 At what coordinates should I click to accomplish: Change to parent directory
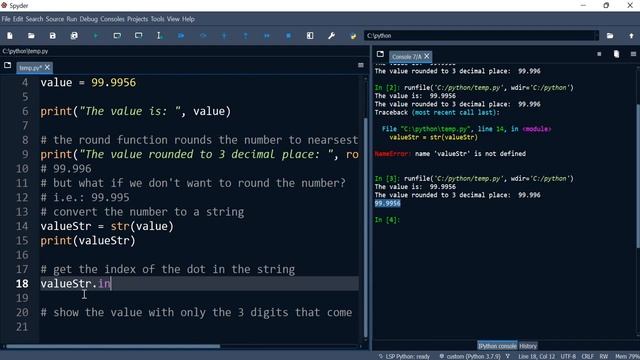[631, 36]
